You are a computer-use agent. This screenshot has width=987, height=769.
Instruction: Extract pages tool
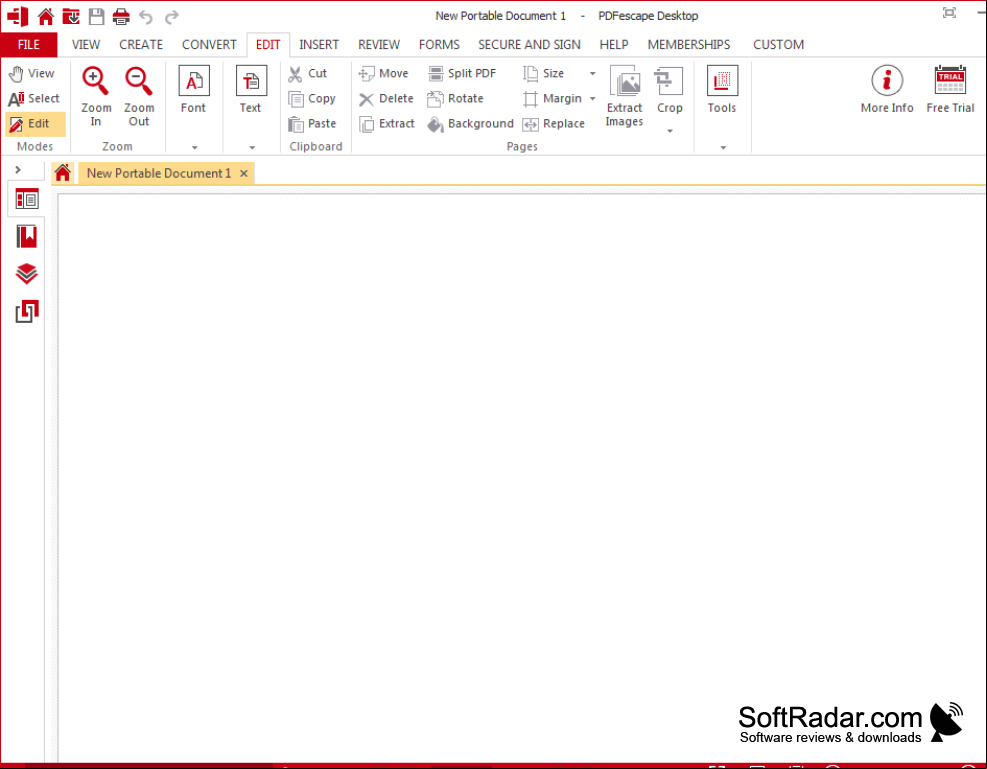click(x=386, y=124)
